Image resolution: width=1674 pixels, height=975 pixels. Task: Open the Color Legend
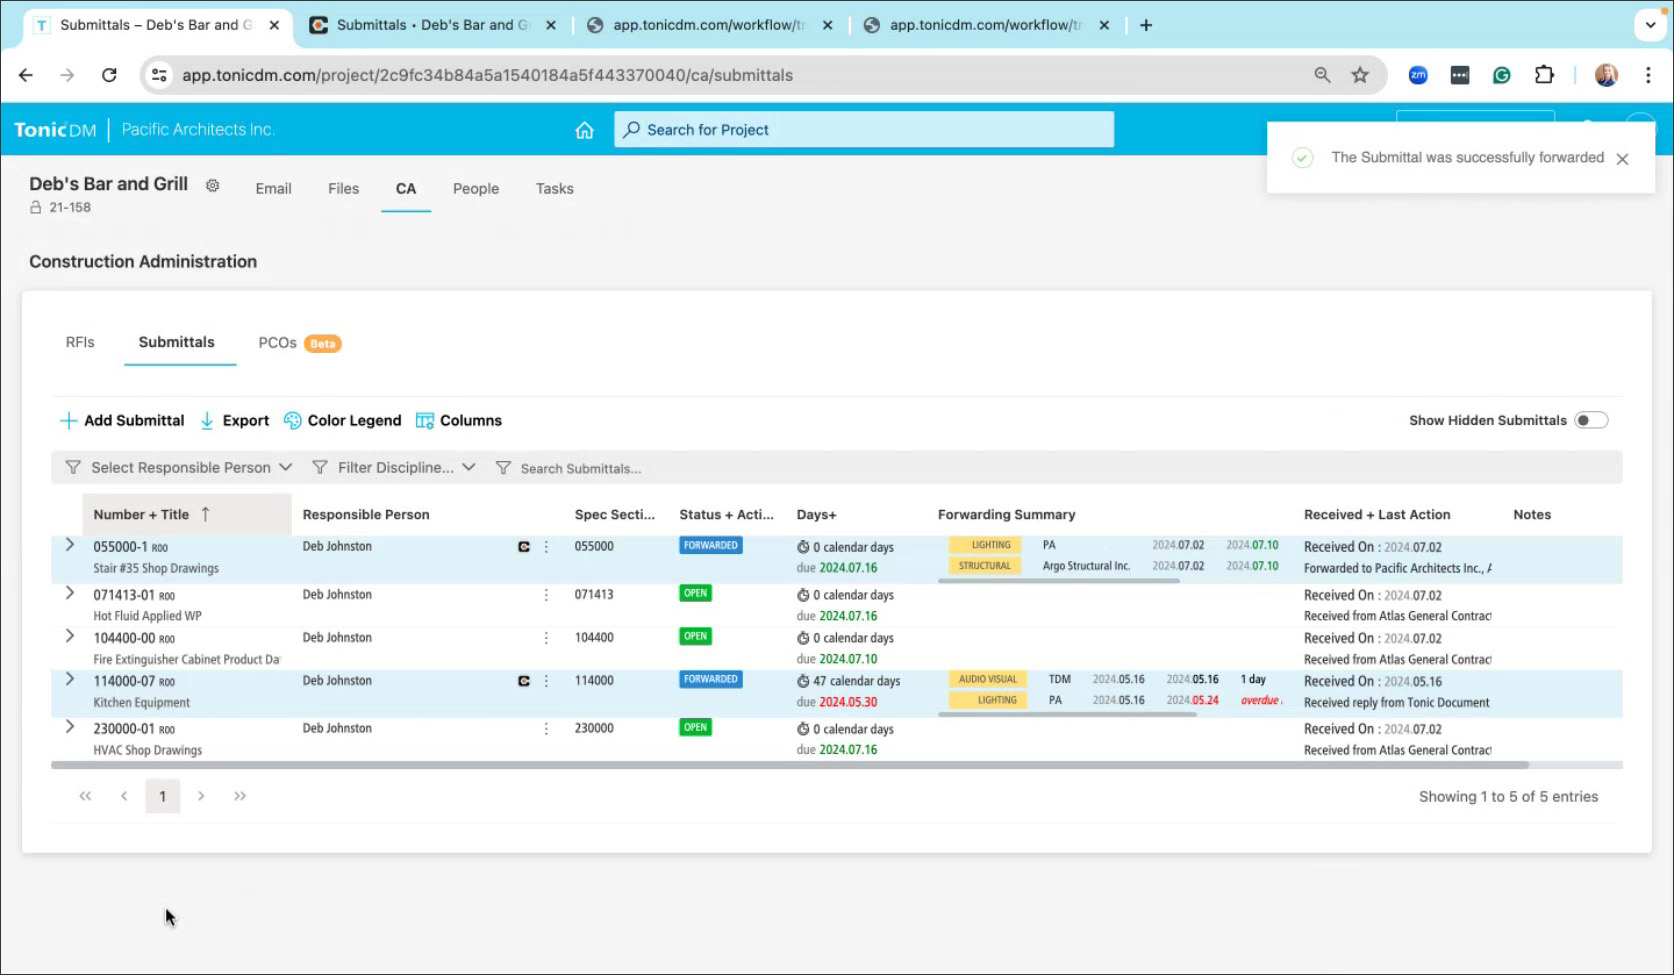click(342, 421)
